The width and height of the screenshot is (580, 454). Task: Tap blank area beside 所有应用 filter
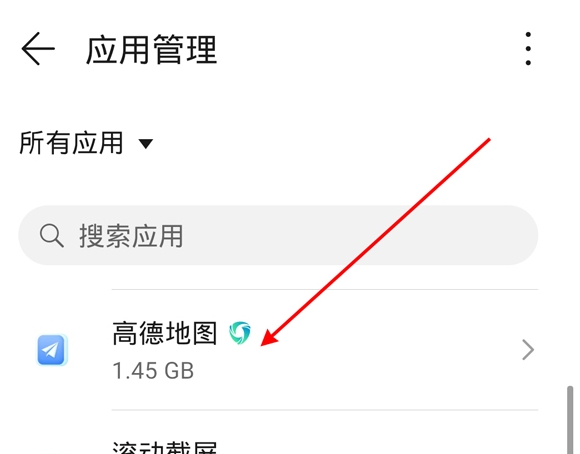[296, 144]
